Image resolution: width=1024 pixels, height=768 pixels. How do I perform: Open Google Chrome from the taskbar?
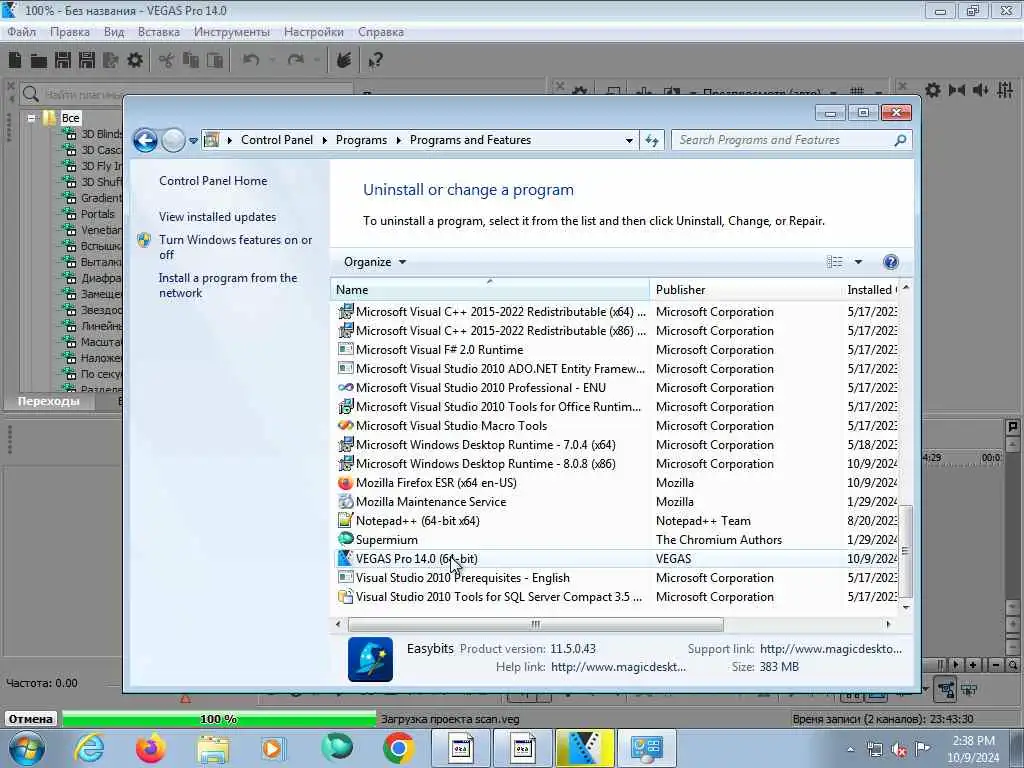click(x=398, y=748)
